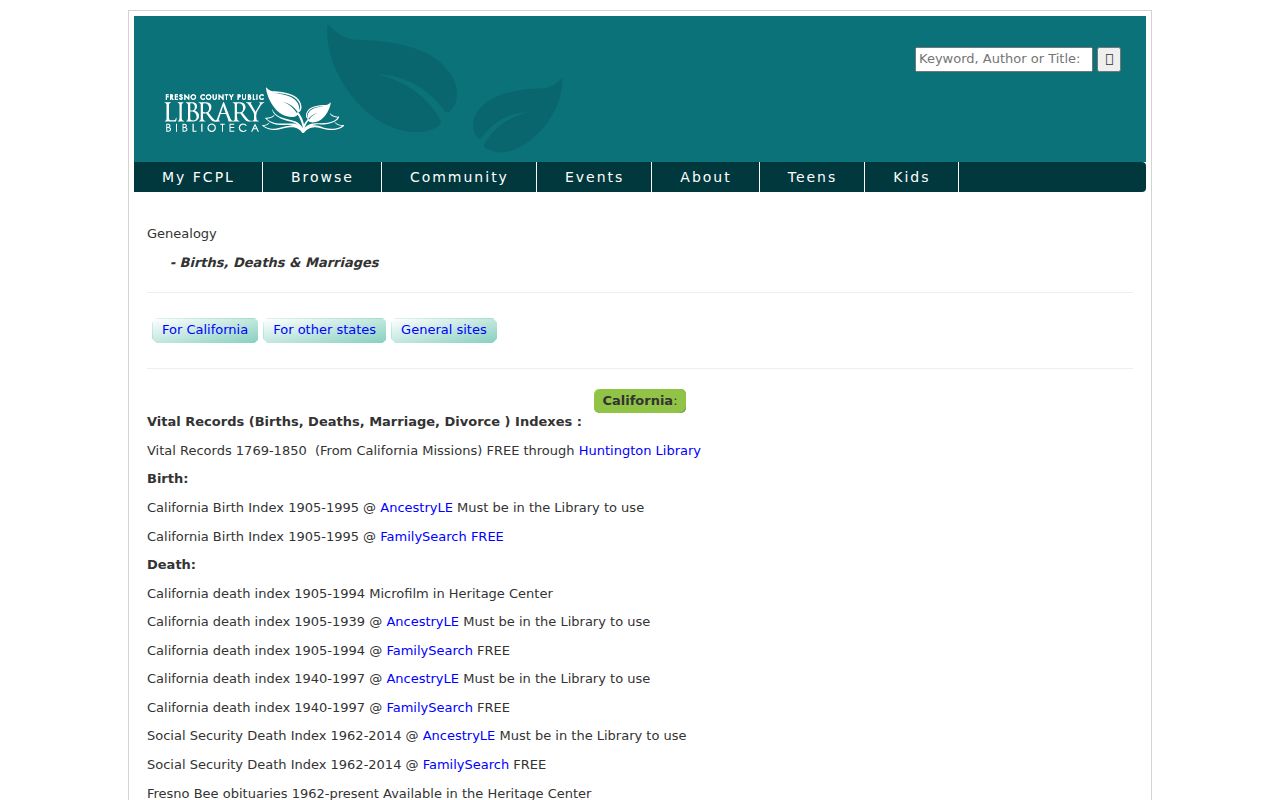This screenshot has height=800, width=1280.
Task: Open FamilySearch for death index 1940-1997
Action: tap(430, 708)
